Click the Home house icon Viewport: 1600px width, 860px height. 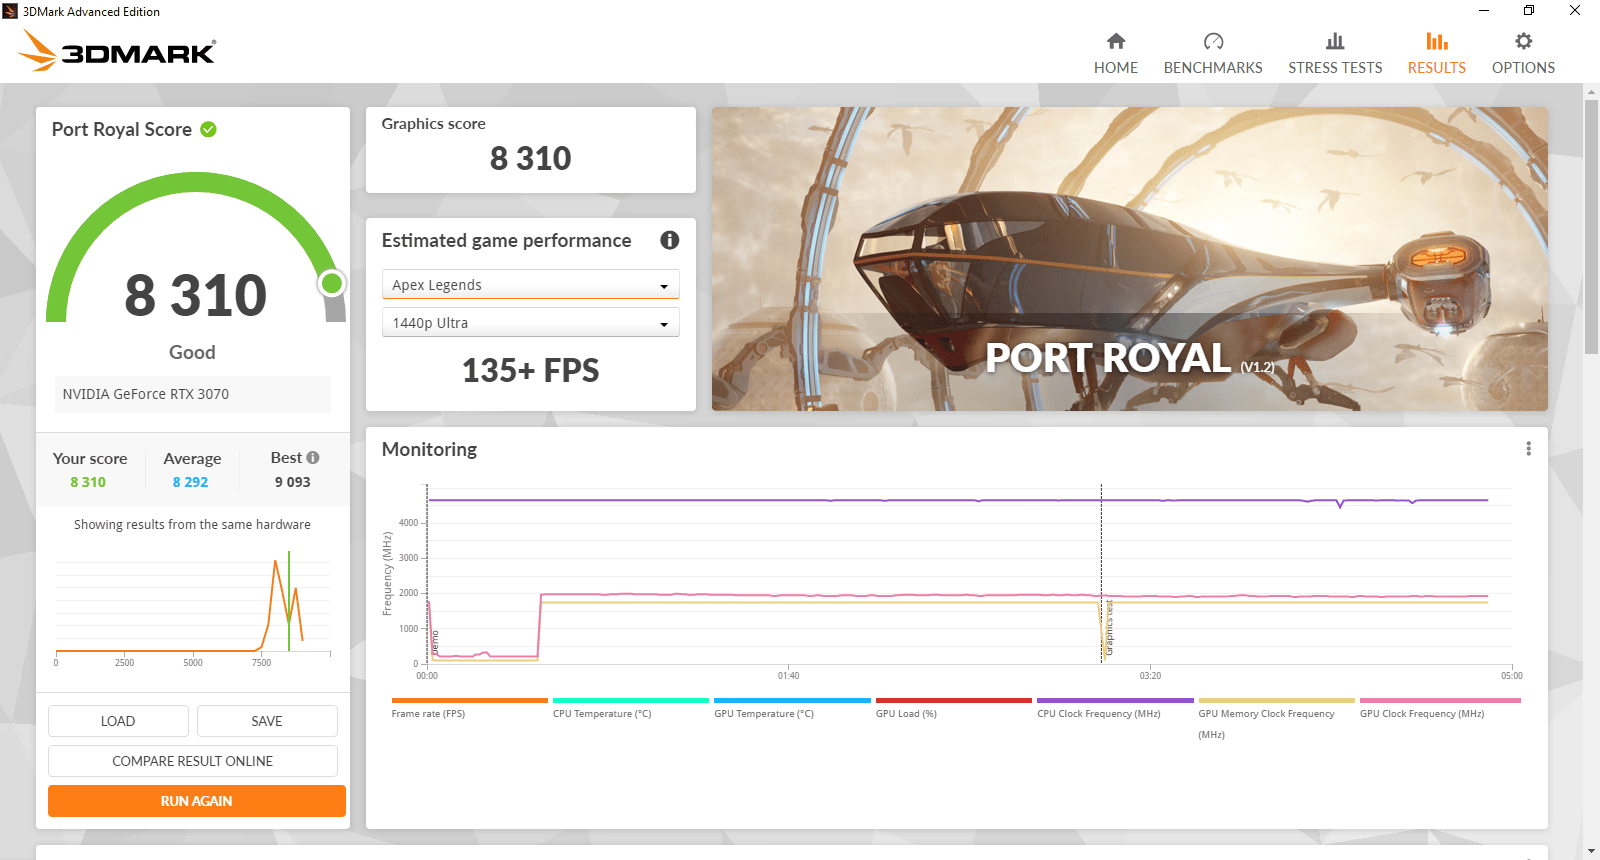tap(1116, 41)
